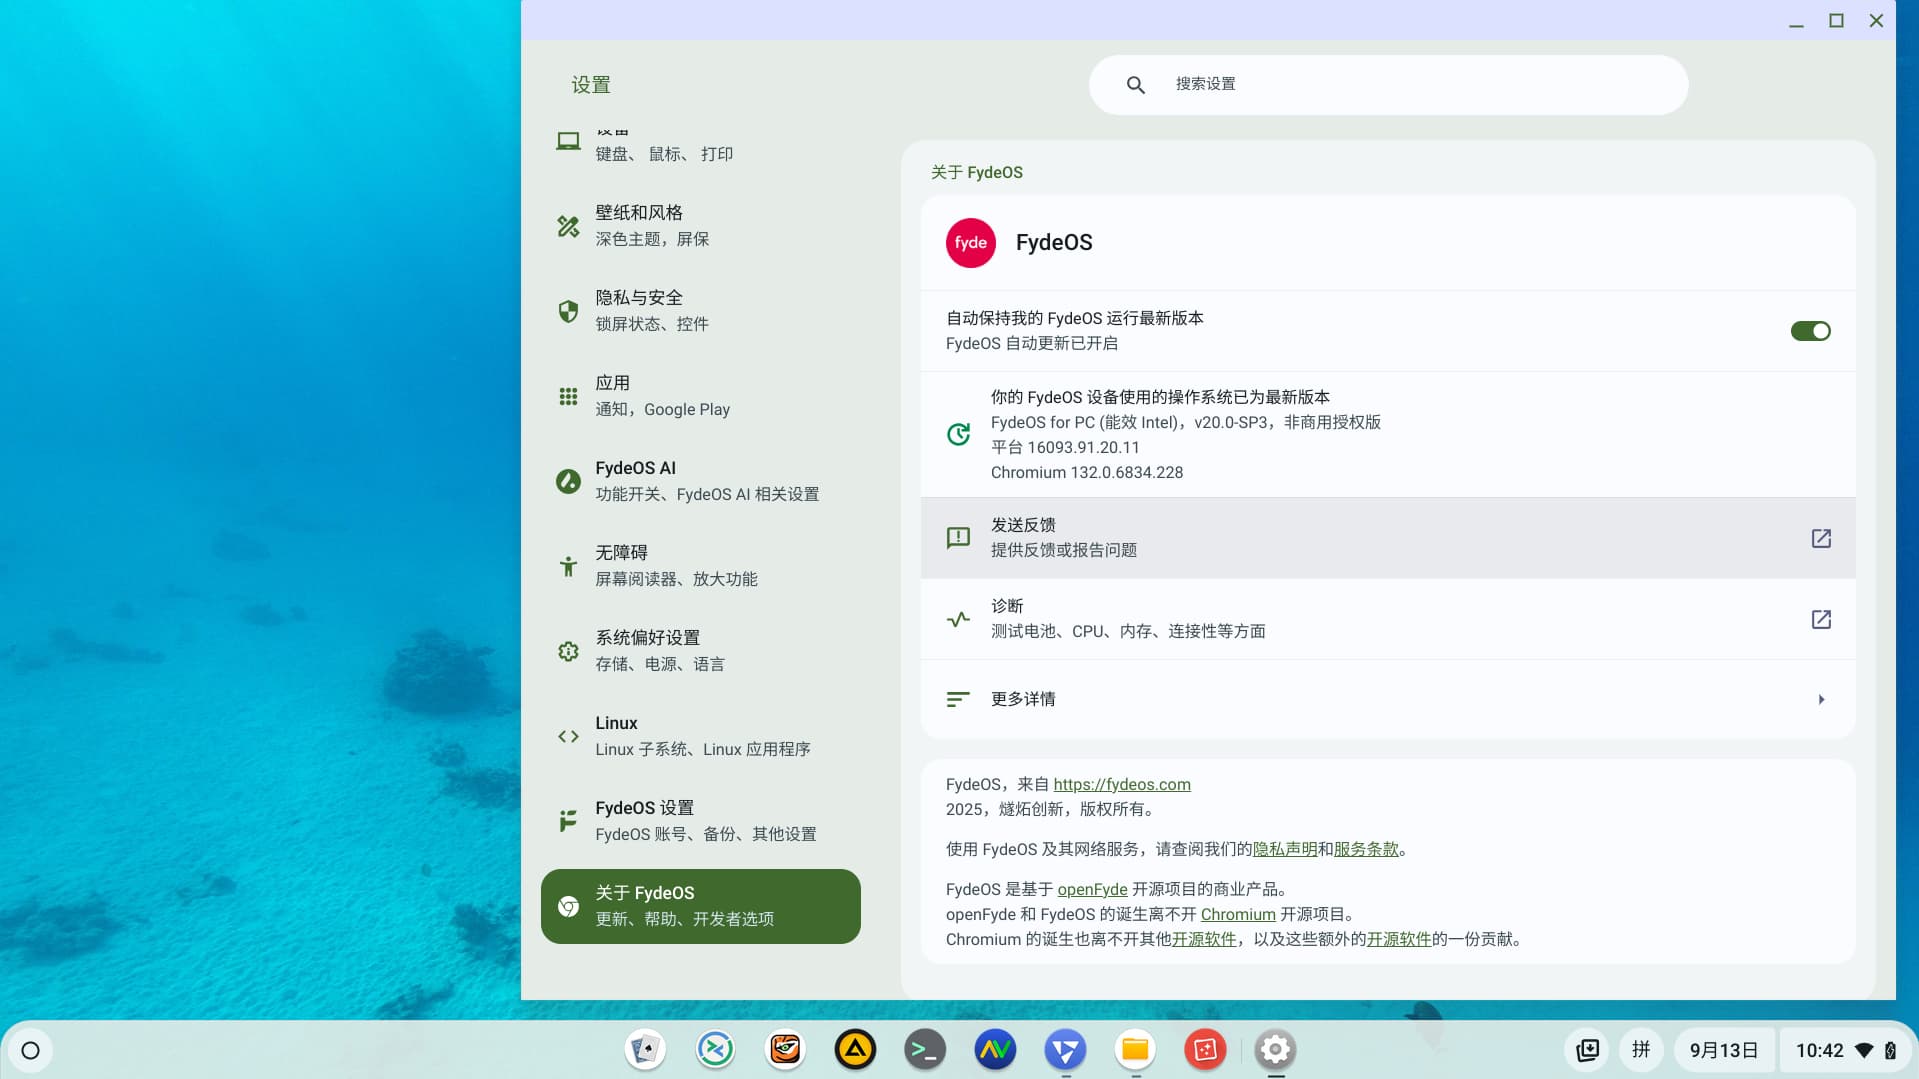Screen dimensions: 1919x1079
Task: Open the 诊断 diagnostics row
Action: [1387, 619]
